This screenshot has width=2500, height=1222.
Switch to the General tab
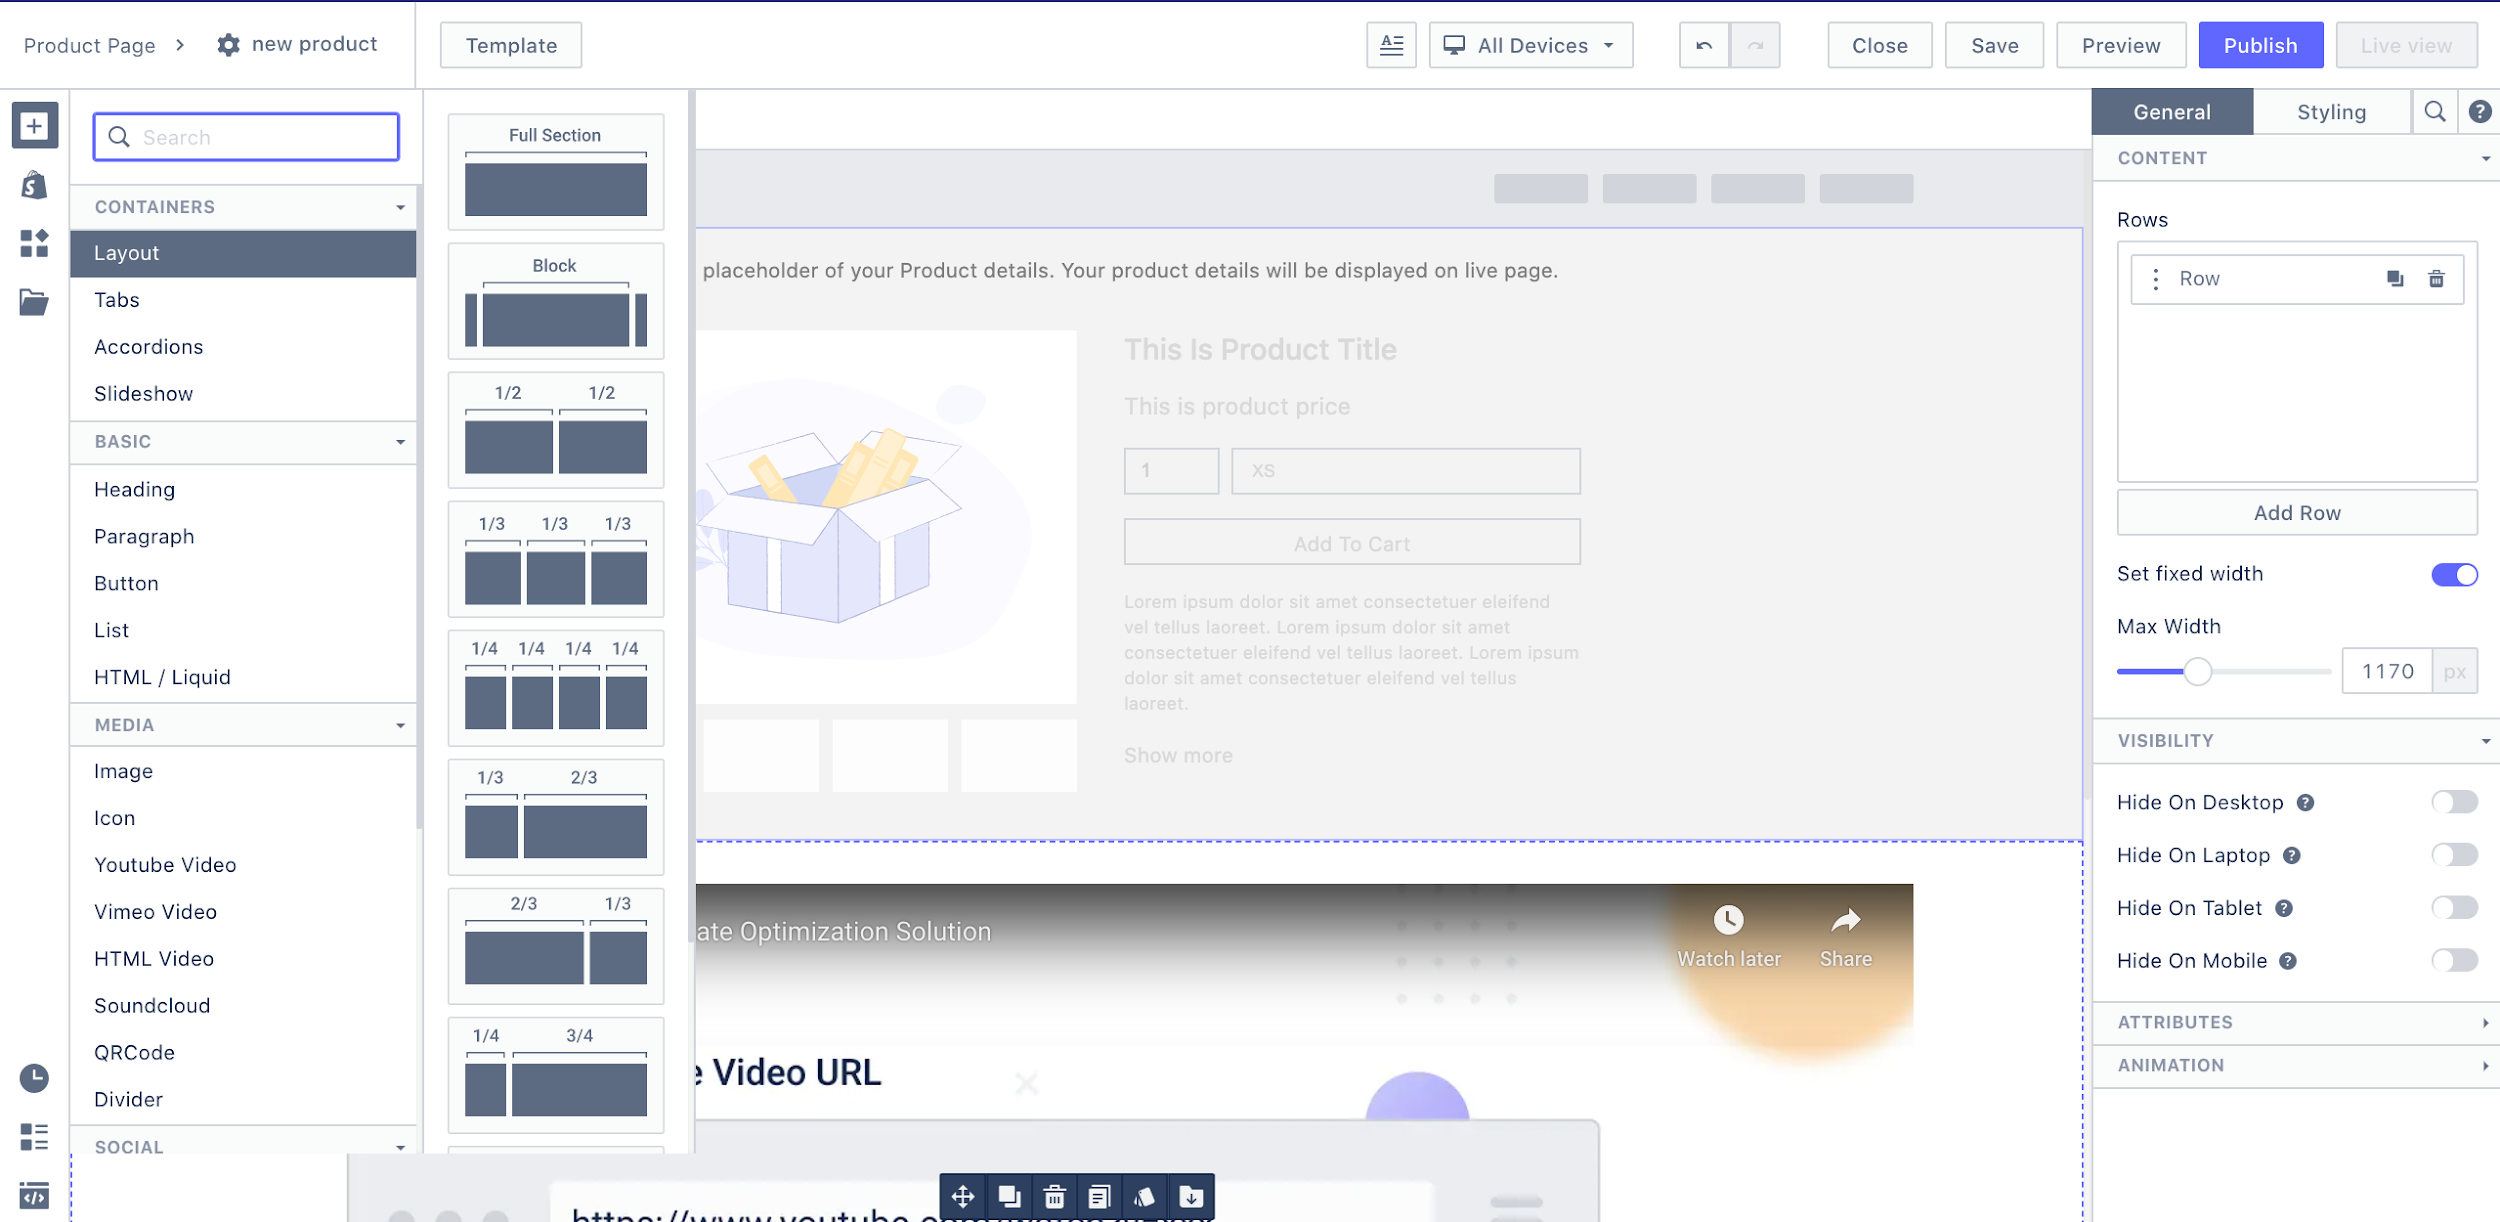[2172, 112]
